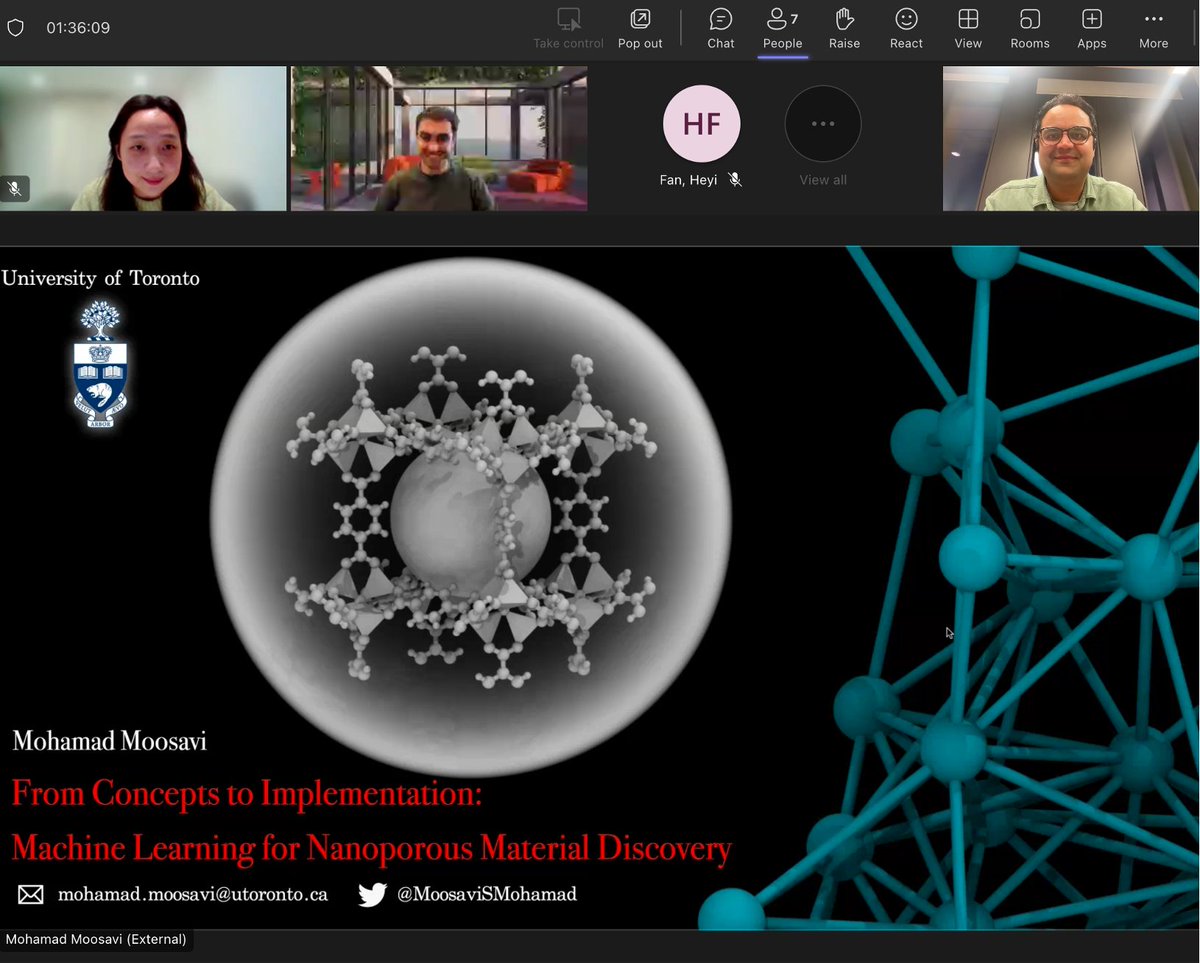The width and height of the screenshot is (1200, 963).
Task: Raise your hand in the meeting
Action: click(x=844, y=27)
